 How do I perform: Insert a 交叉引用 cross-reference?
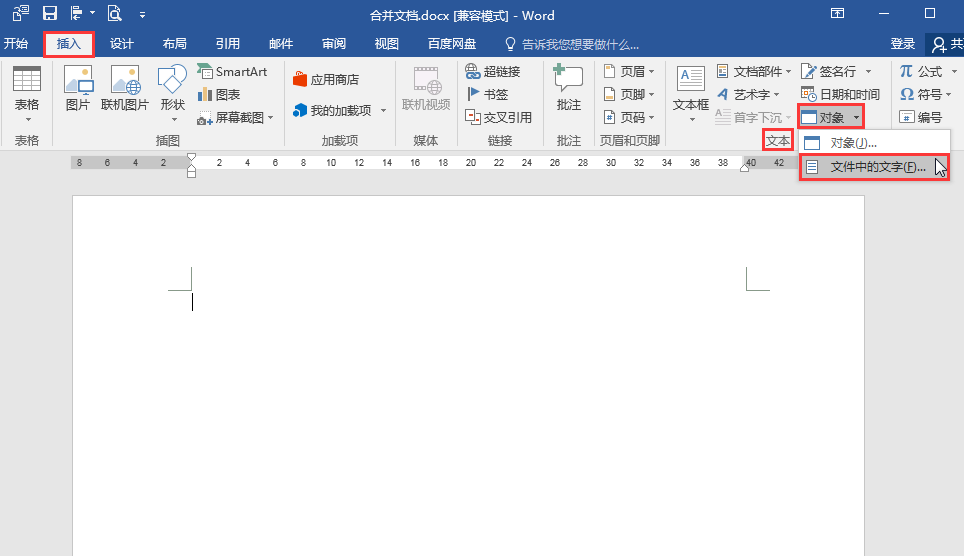point(499,117)
